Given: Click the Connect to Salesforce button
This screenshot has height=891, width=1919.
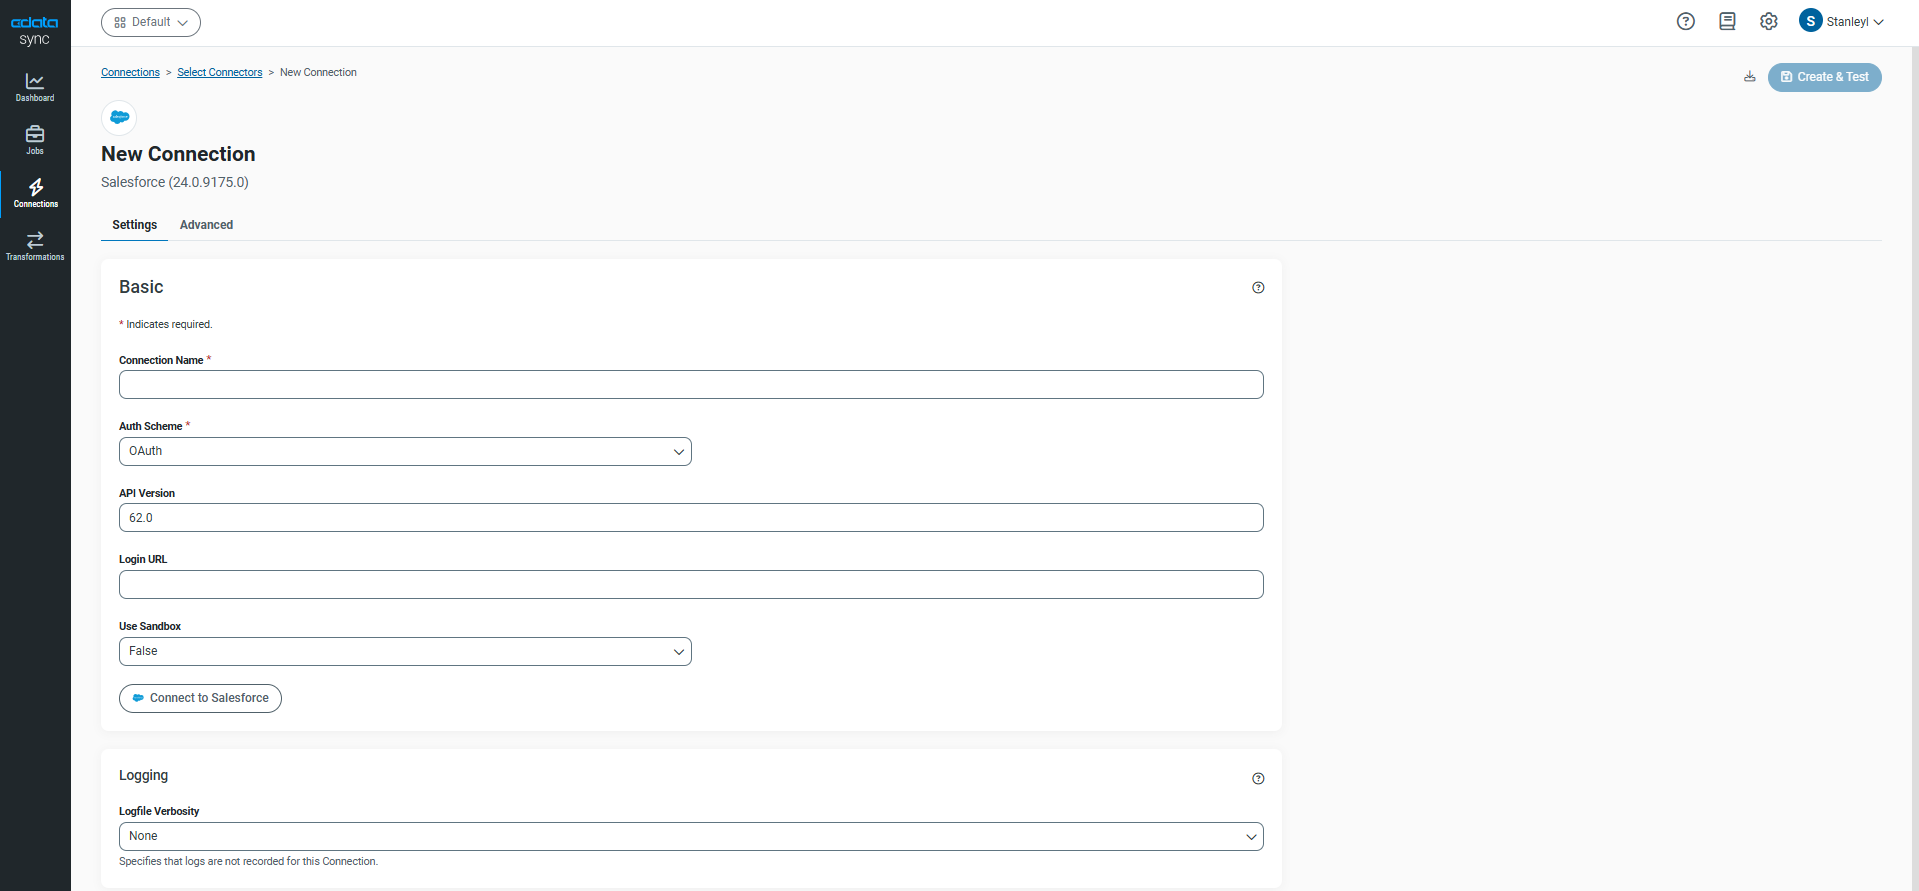Looking at the screenshot, I should [200, 698].
